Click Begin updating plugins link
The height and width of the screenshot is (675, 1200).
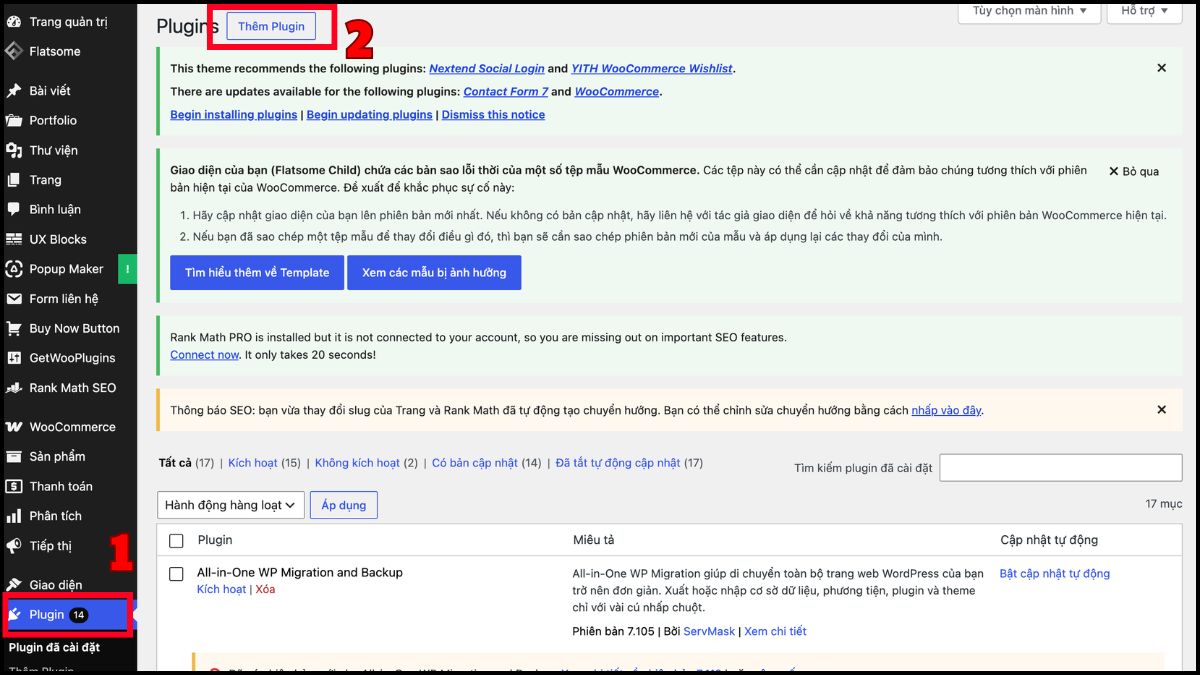click(369, 115)
